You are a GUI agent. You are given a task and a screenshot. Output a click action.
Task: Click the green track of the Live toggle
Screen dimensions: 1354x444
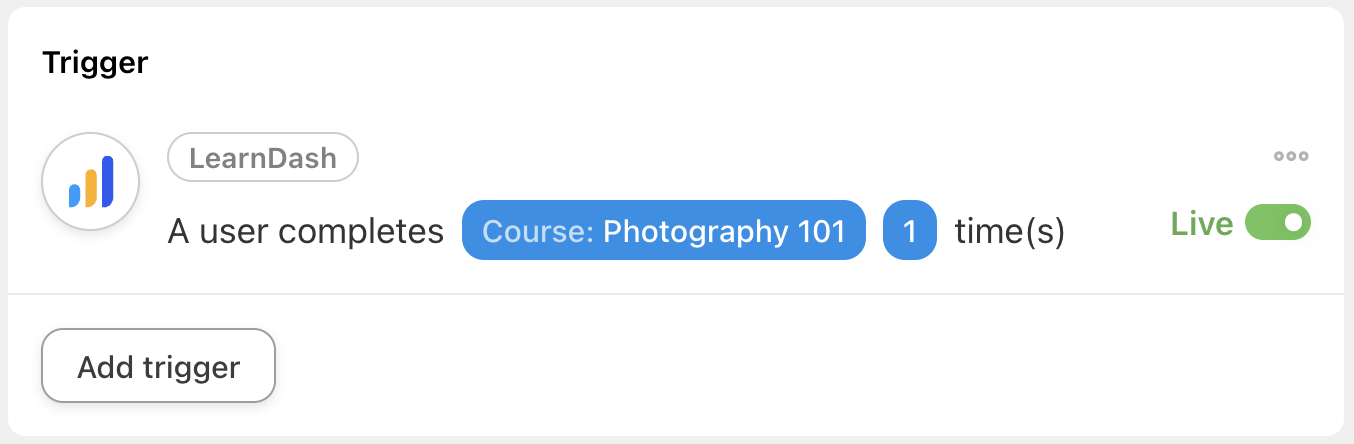pyautogui.click(x=1262, y=222)
